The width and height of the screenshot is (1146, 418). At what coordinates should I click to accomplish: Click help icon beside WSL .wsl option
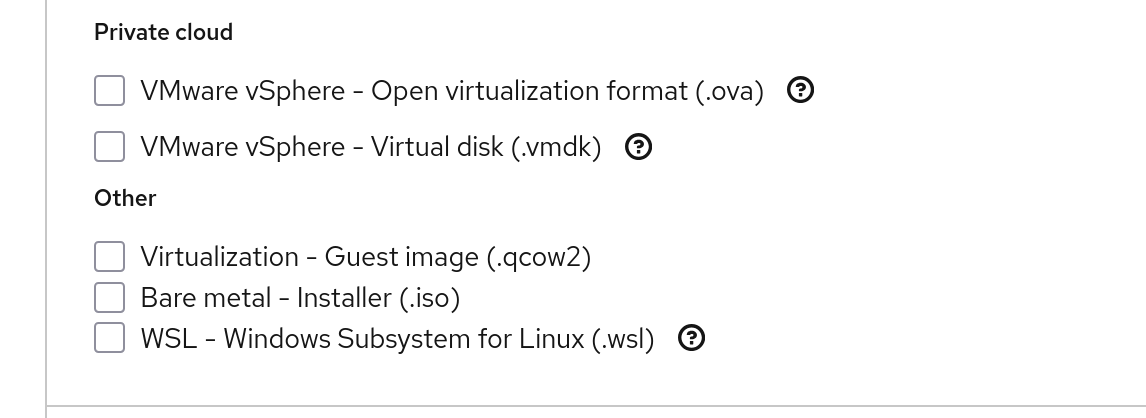pyautogui.click(x=691, y=339)
